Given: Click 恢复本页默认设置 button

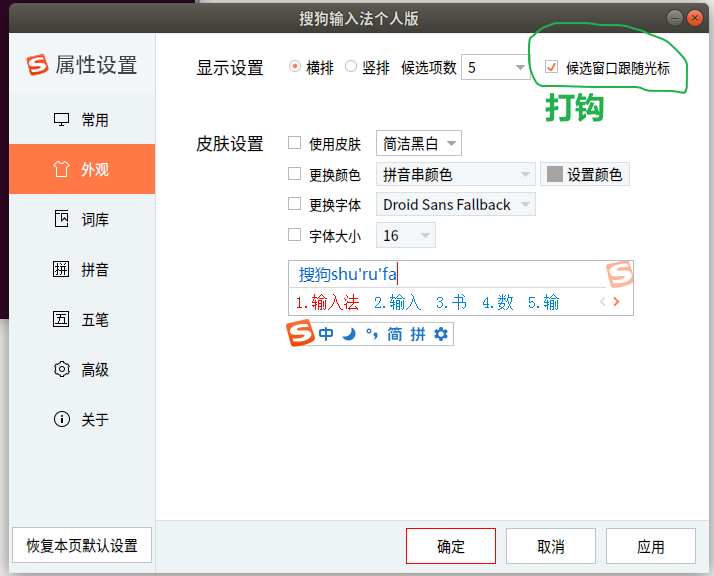Looking at the screenshot, I should coord(82,545).
